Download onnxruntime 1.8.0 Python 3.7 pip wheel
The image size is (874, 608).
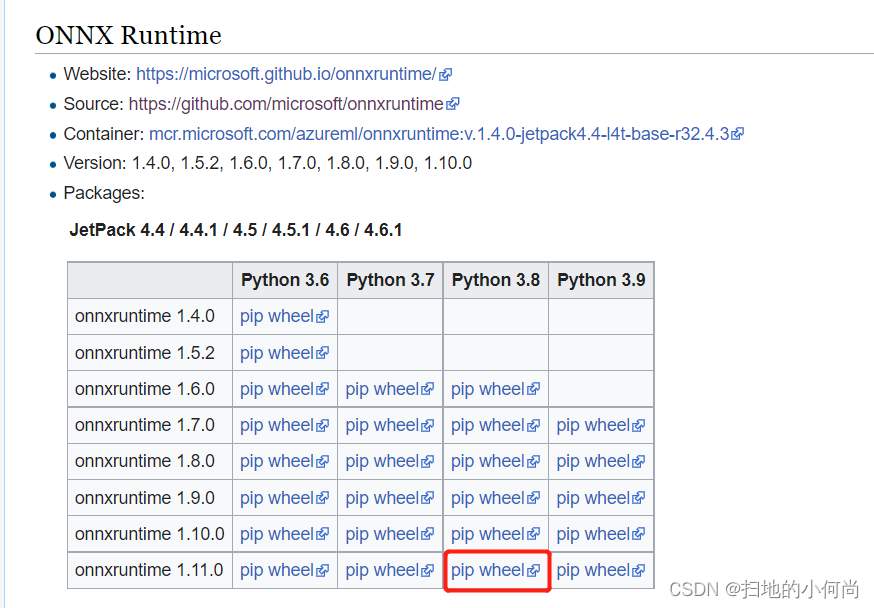tap(390, 461)
